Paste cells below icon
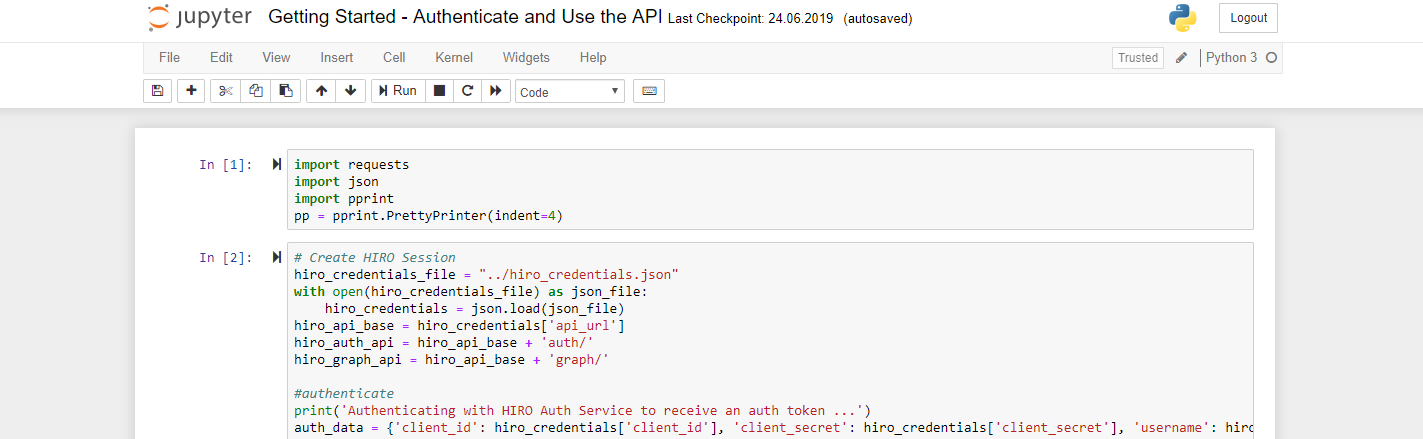The width and height of the screenshot is (1423, 439). point(285,91)
